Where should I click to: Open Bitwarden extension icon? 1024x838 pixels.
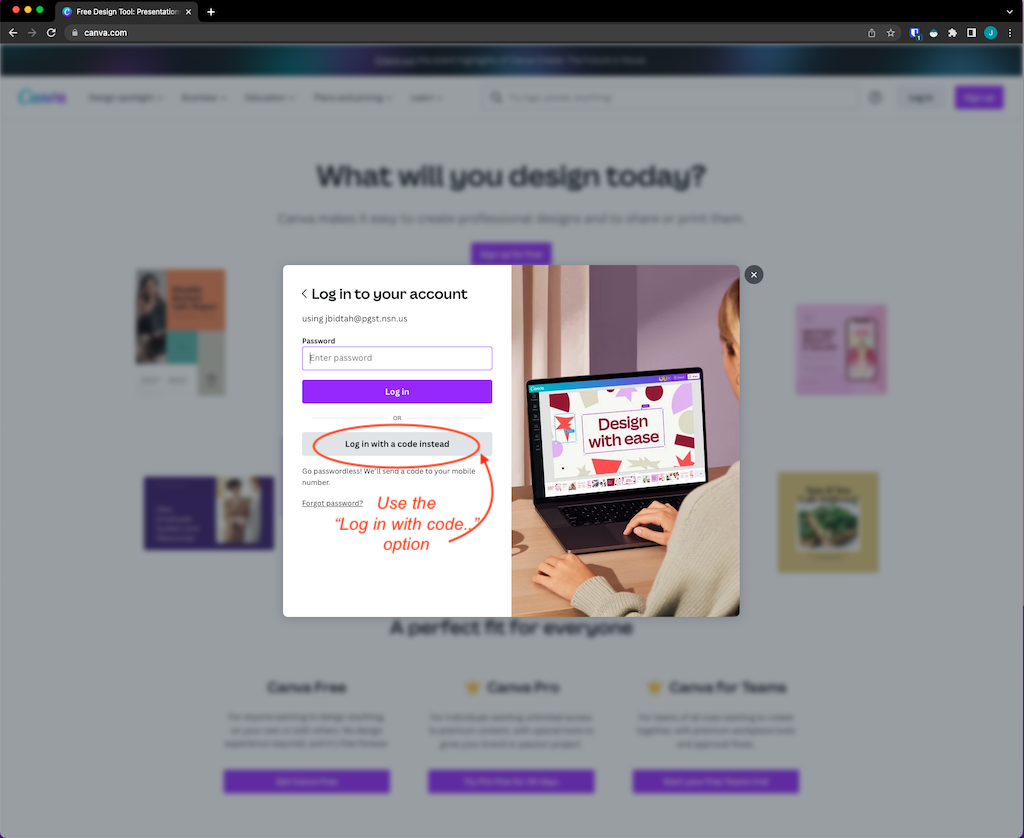pos(915,33)
